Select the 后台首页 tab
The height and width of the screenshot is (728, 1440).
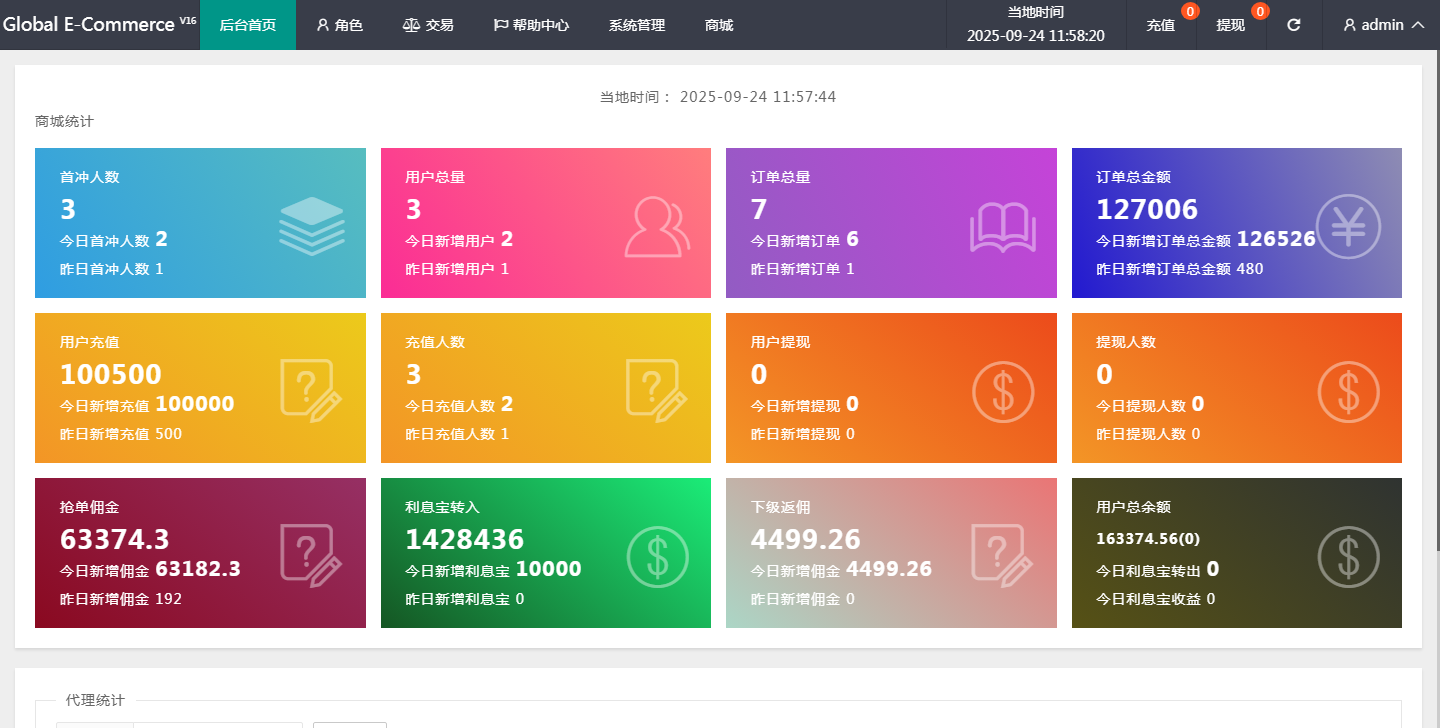(x=247, y=25)
